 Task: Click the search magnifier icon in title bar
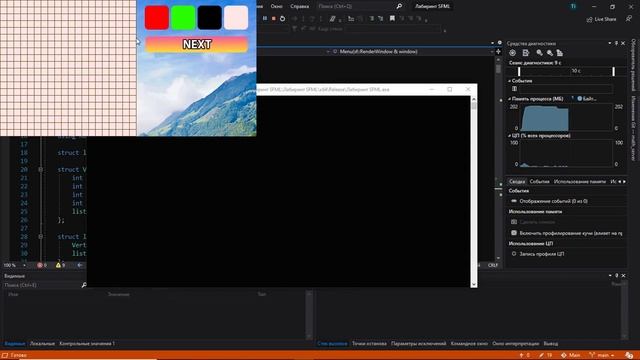coord(399,7)
